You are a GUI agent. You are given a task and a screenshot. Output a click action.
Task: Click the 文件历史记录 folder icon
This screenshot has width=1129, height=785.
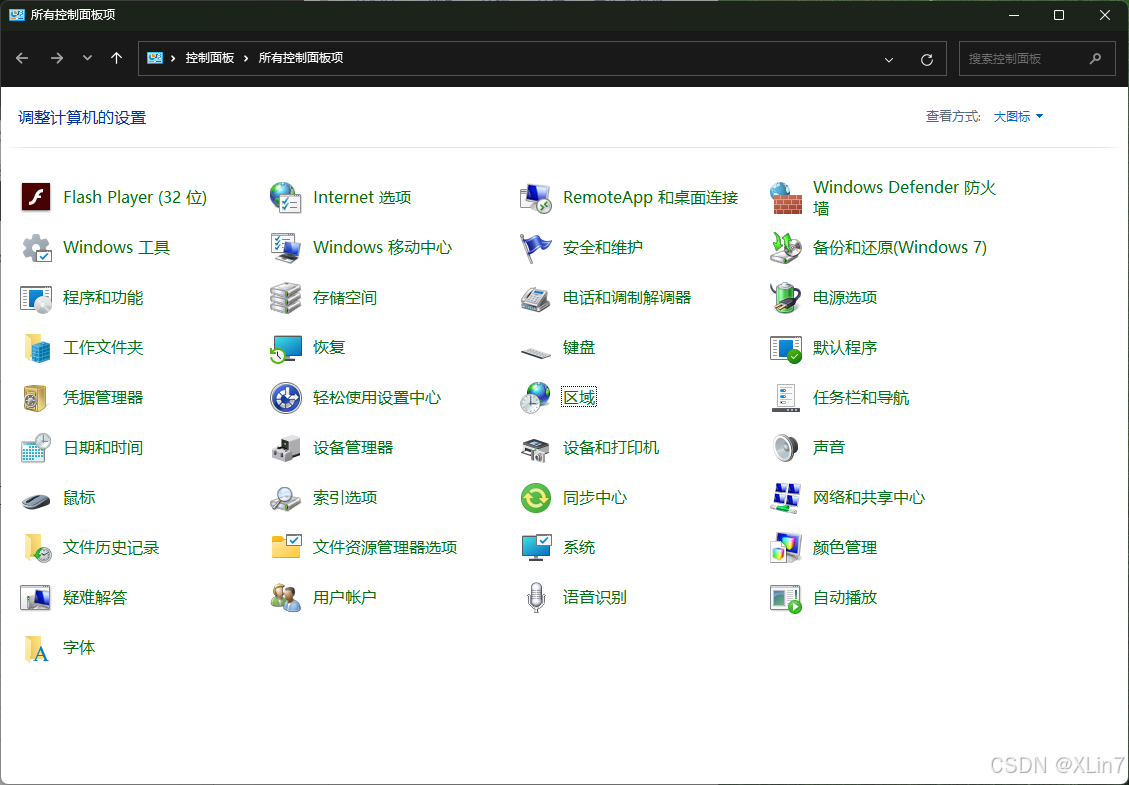(x=36, y=548)
